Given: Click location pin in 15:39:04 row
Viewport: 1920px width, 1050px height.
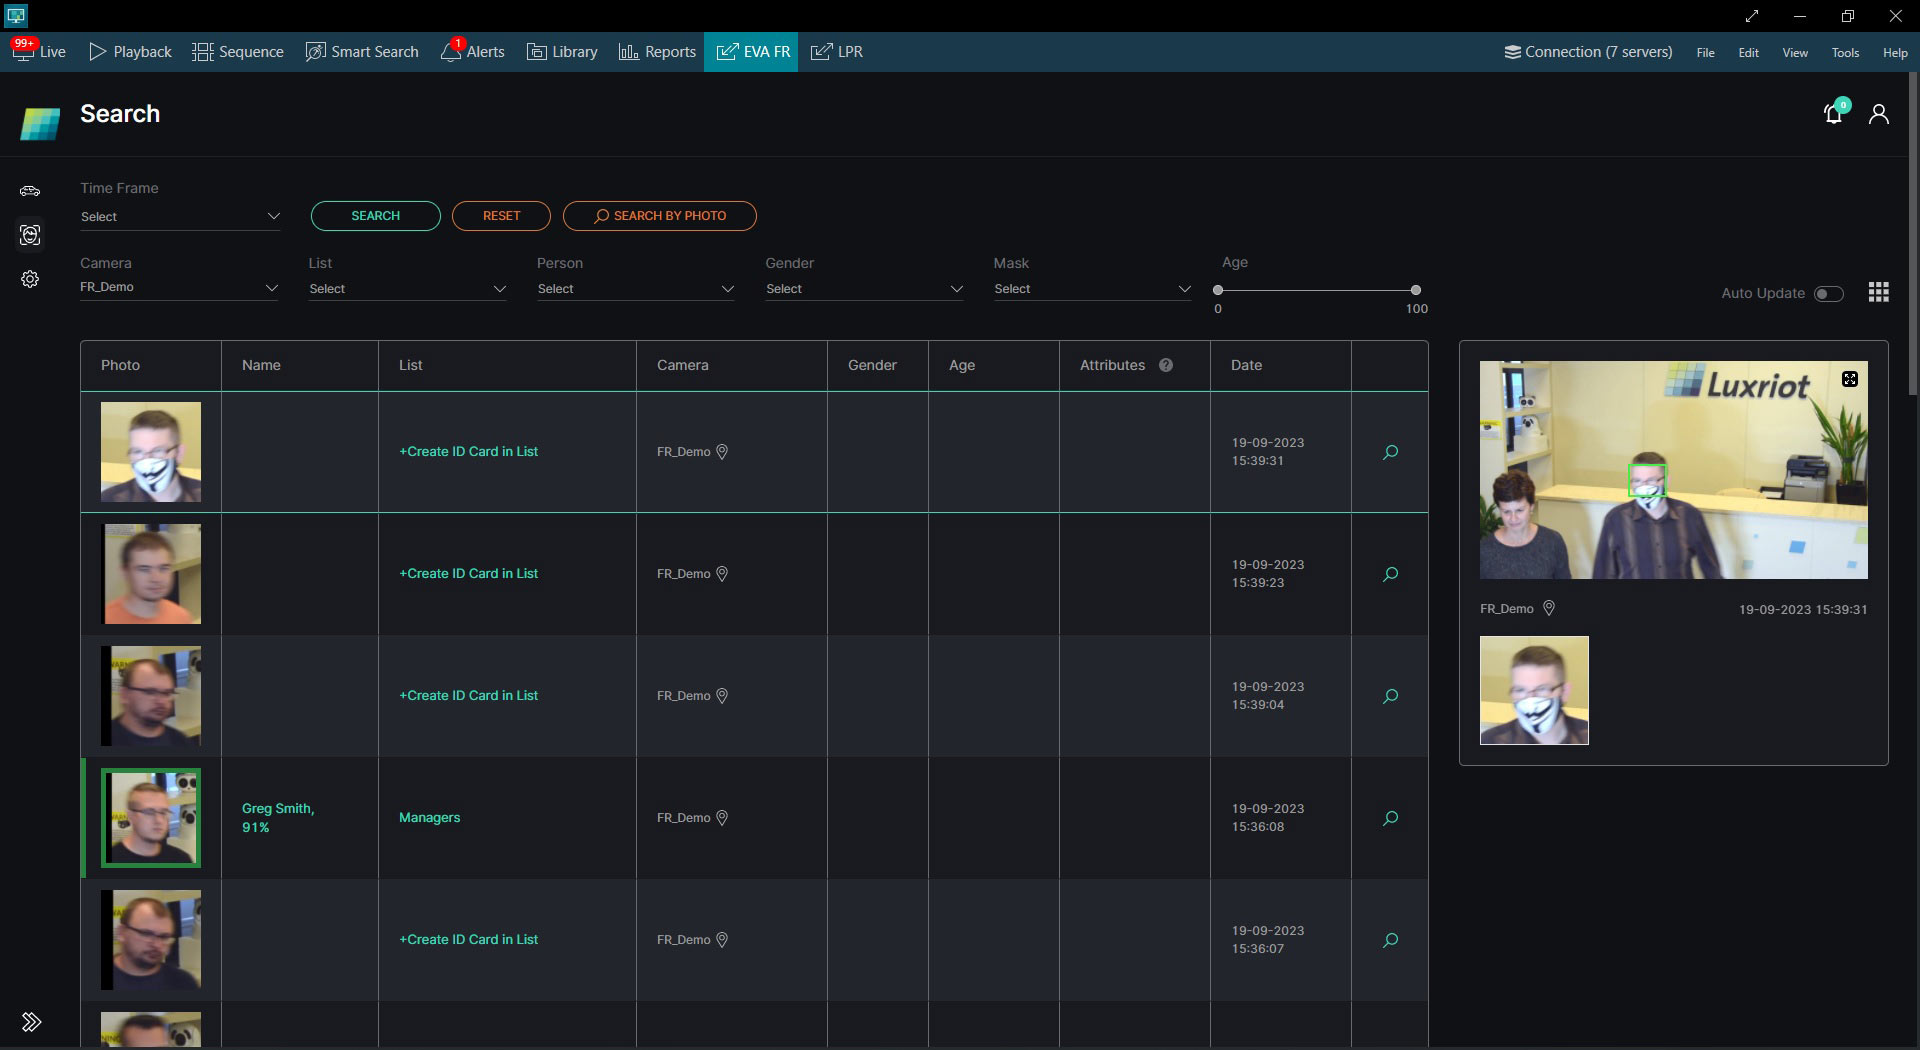Looking at the screenshot, I should [722, 696].
